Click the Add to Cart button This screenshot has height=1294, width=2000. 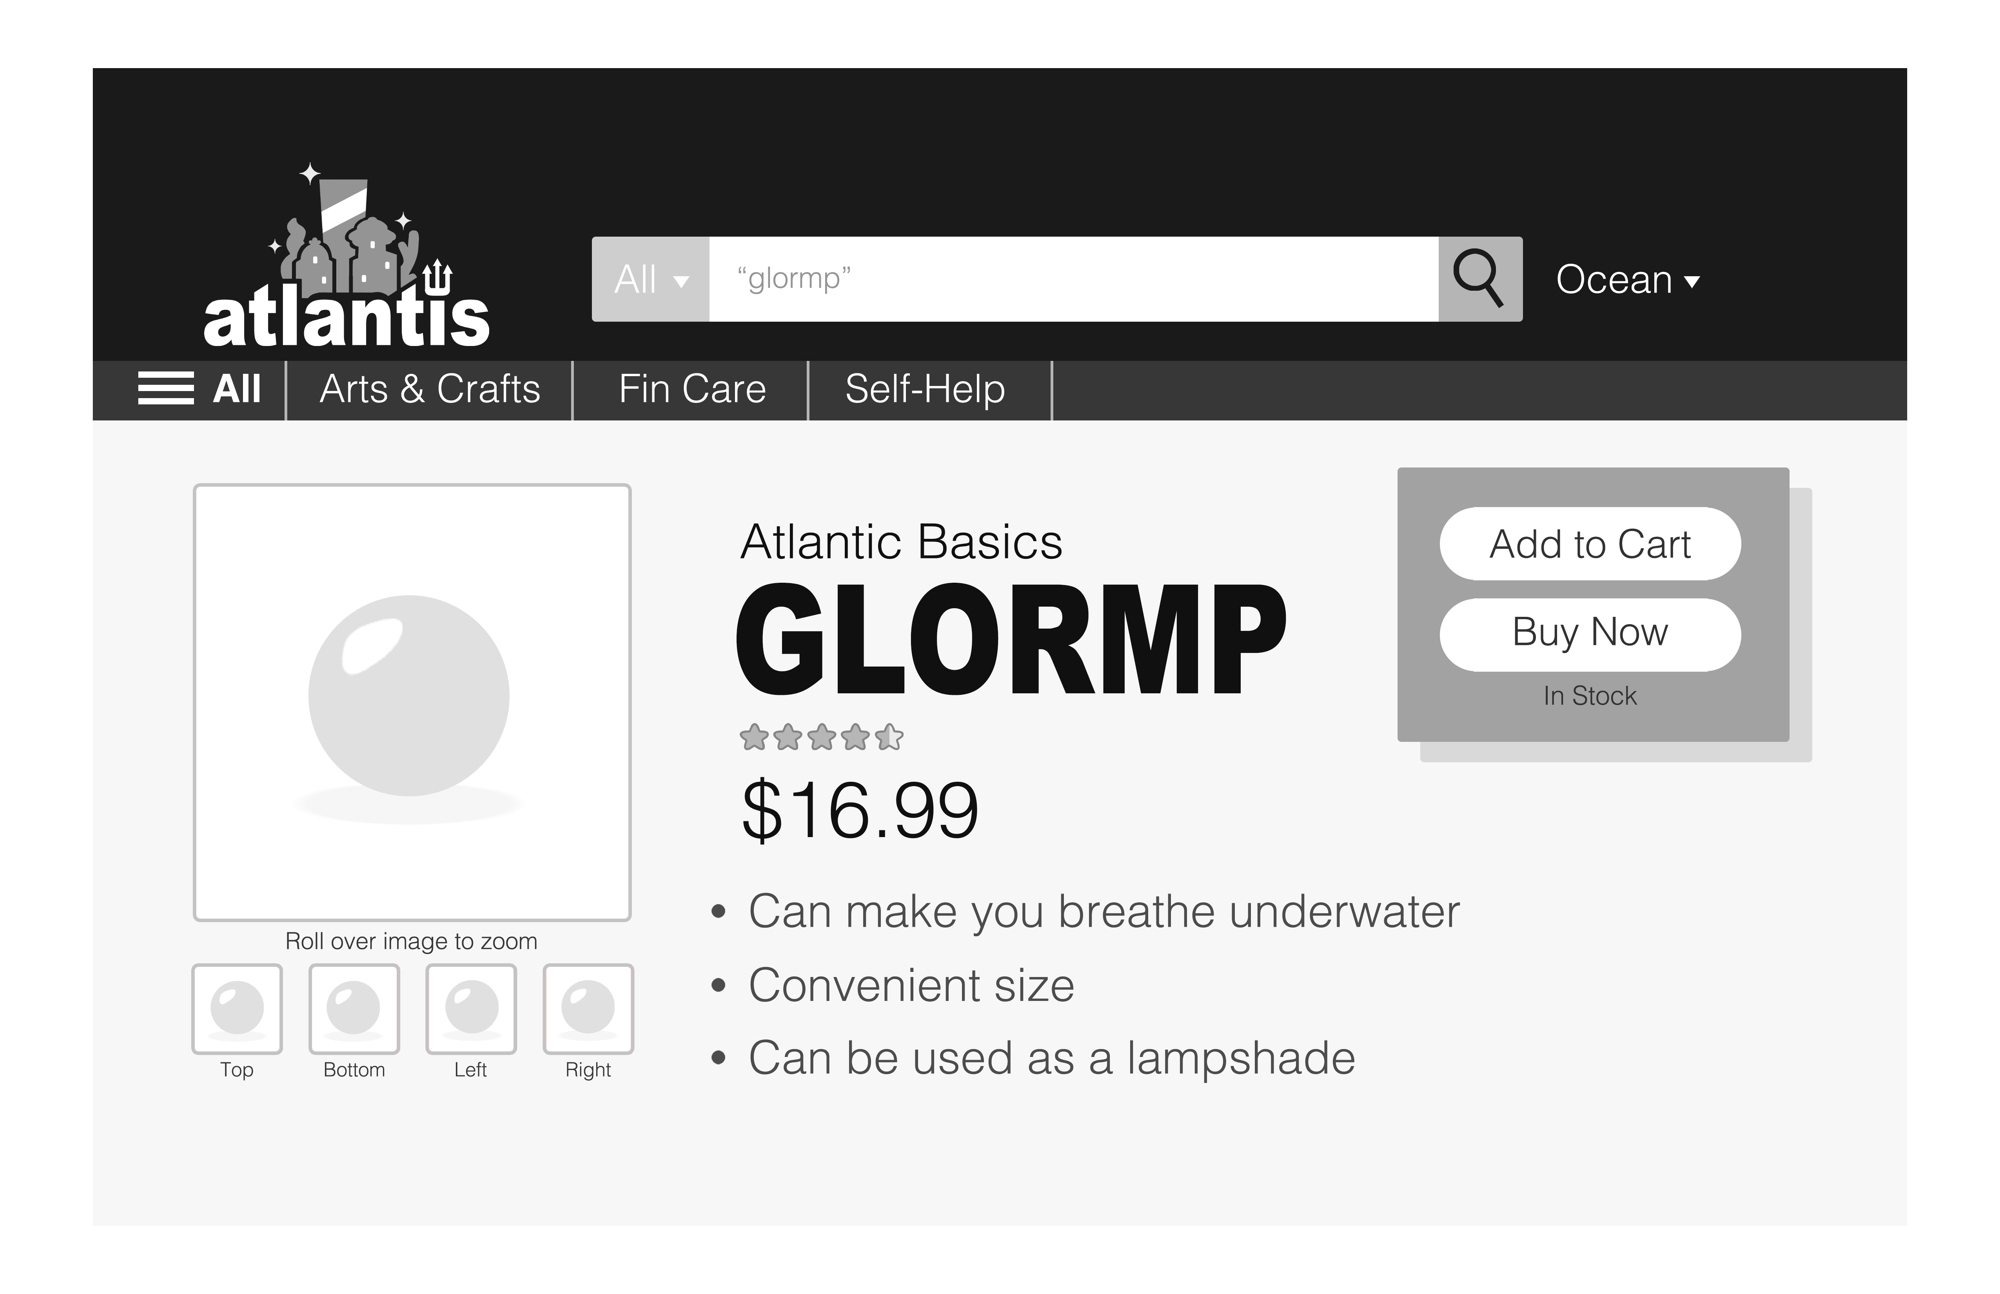1590,544
